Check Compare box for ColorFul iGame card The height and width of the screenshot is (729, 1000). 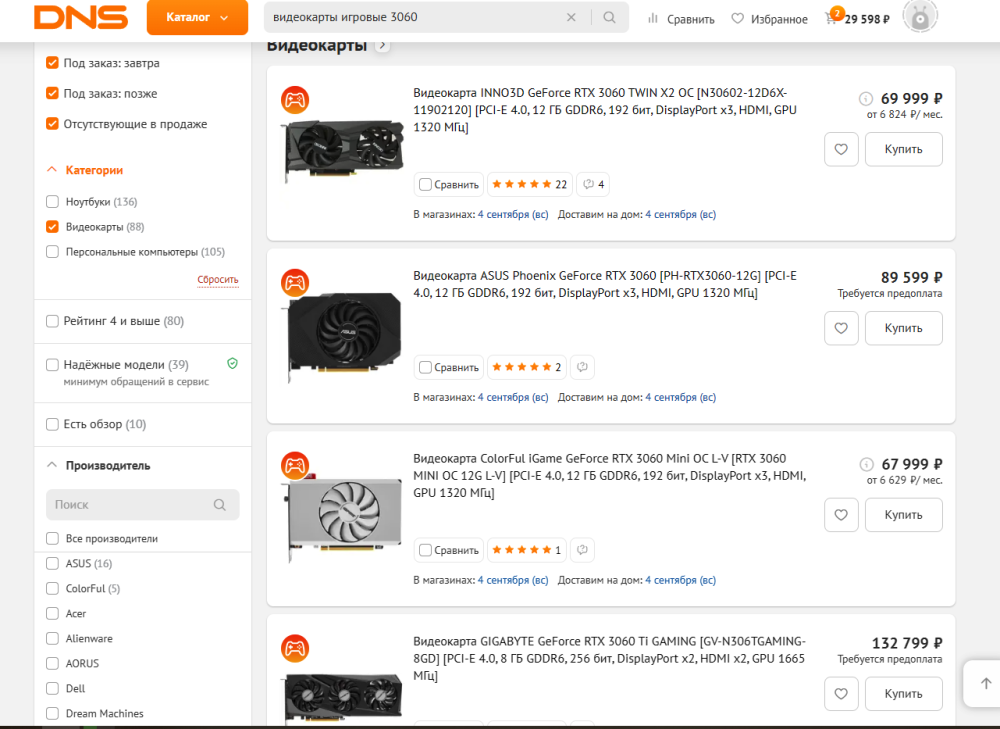tap(426, 550)
